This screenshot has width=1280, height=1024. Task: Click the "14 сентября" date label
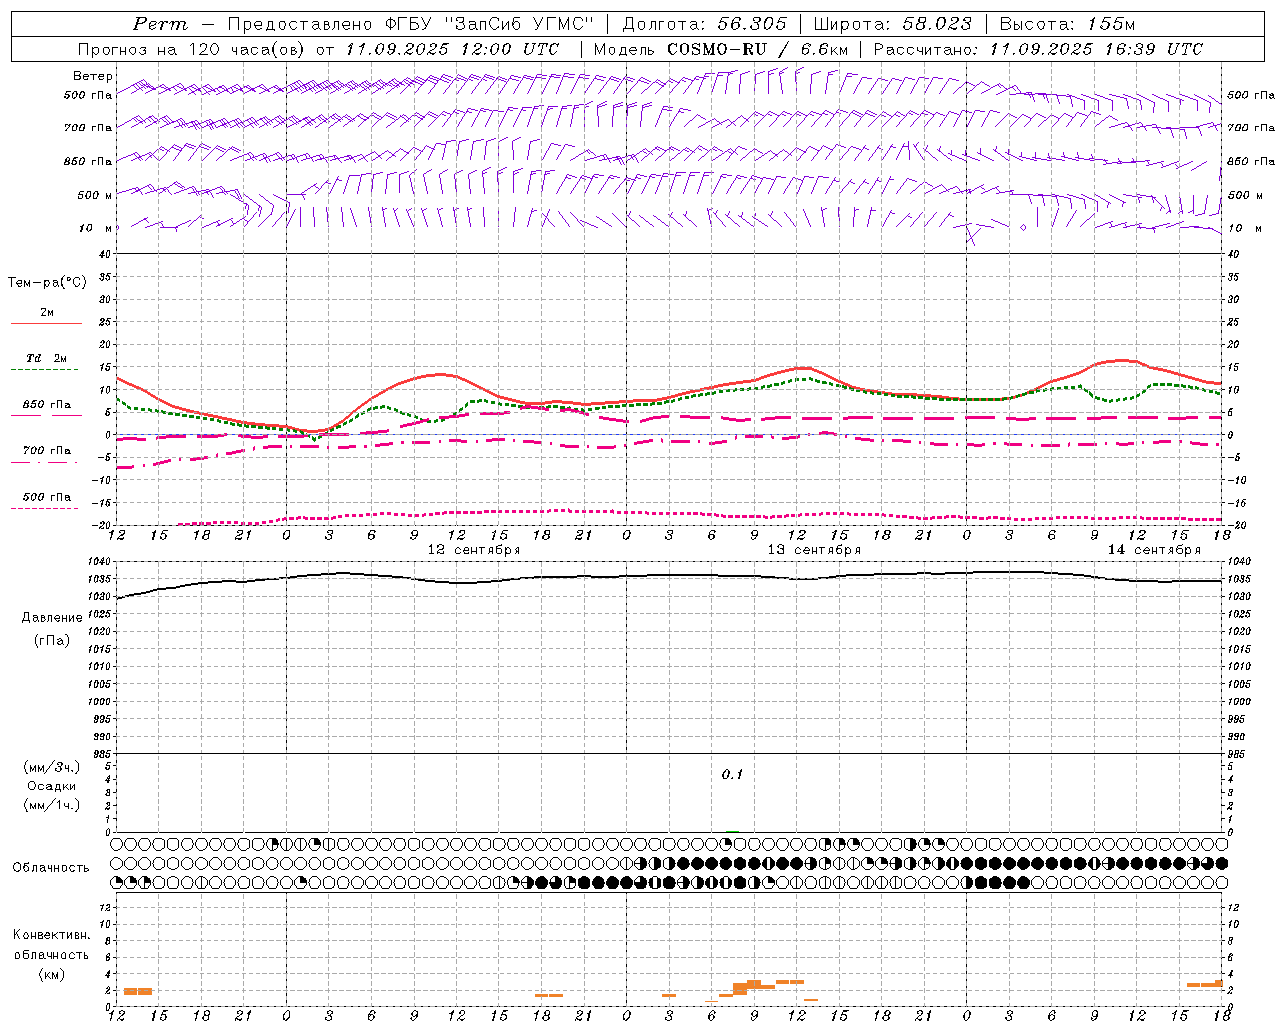[x=1154, y=549]
